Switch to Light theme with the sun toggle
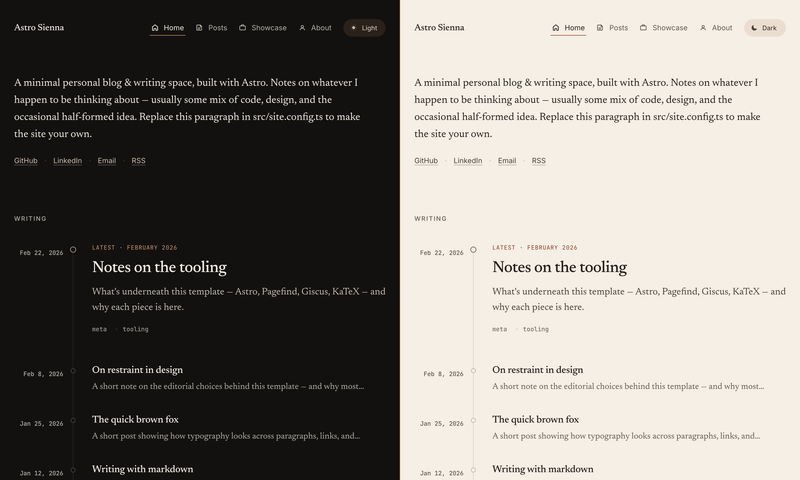The image size is (800, 480). tap(364, 28)
